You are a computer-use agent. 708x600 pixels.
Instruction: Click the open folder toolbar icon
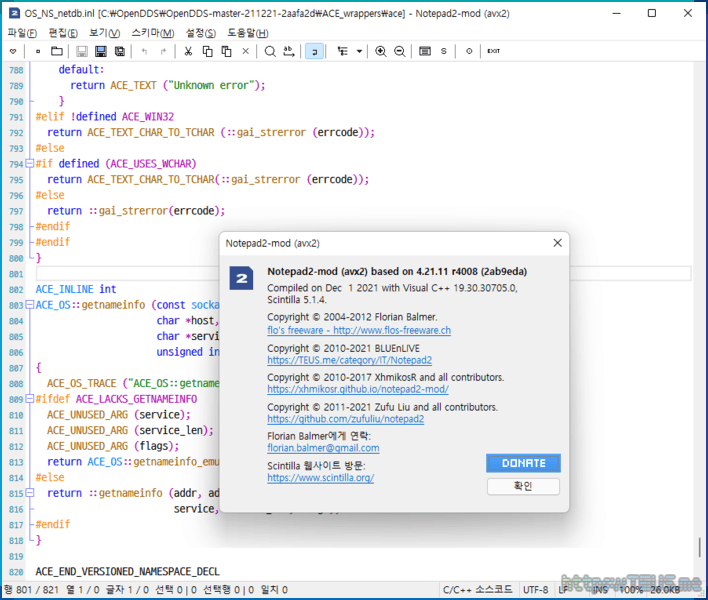[x=56, y=51]
